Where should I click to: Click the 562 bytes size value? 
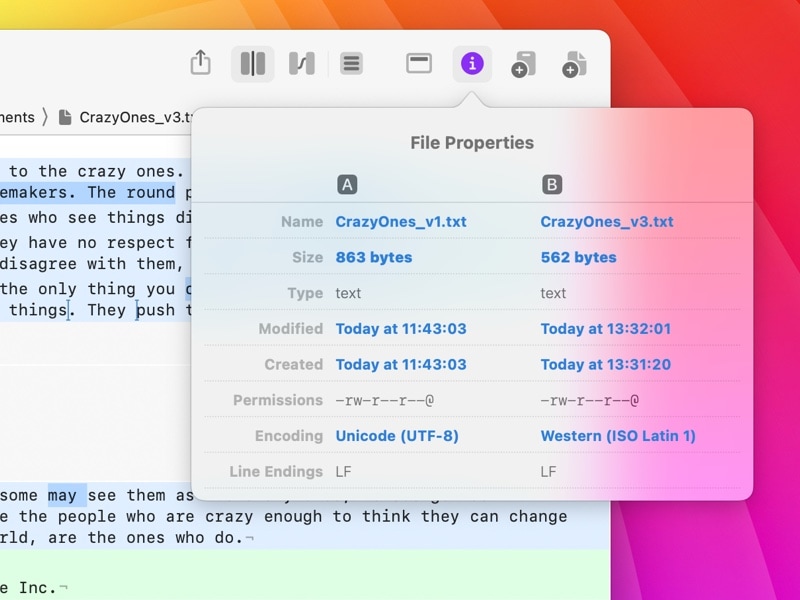[579, 257]
